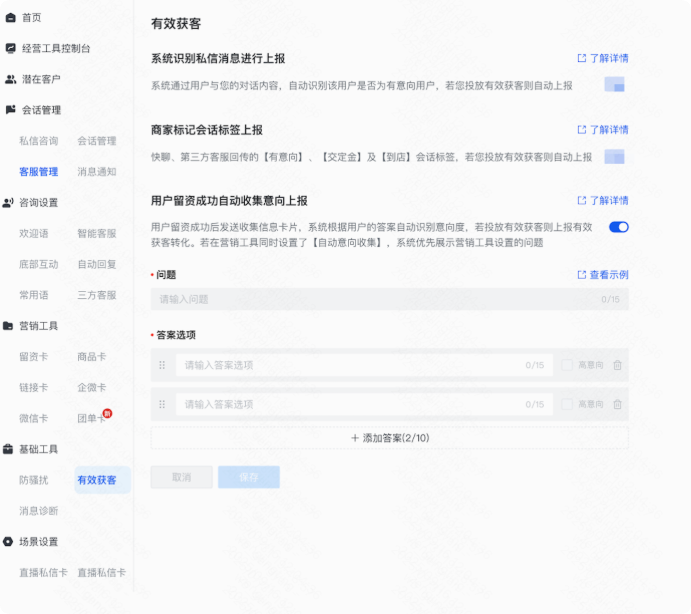Click the 经营工具控制台 chart icon
The height and width of the screenshot is (614, 691).
pos(11,48)
